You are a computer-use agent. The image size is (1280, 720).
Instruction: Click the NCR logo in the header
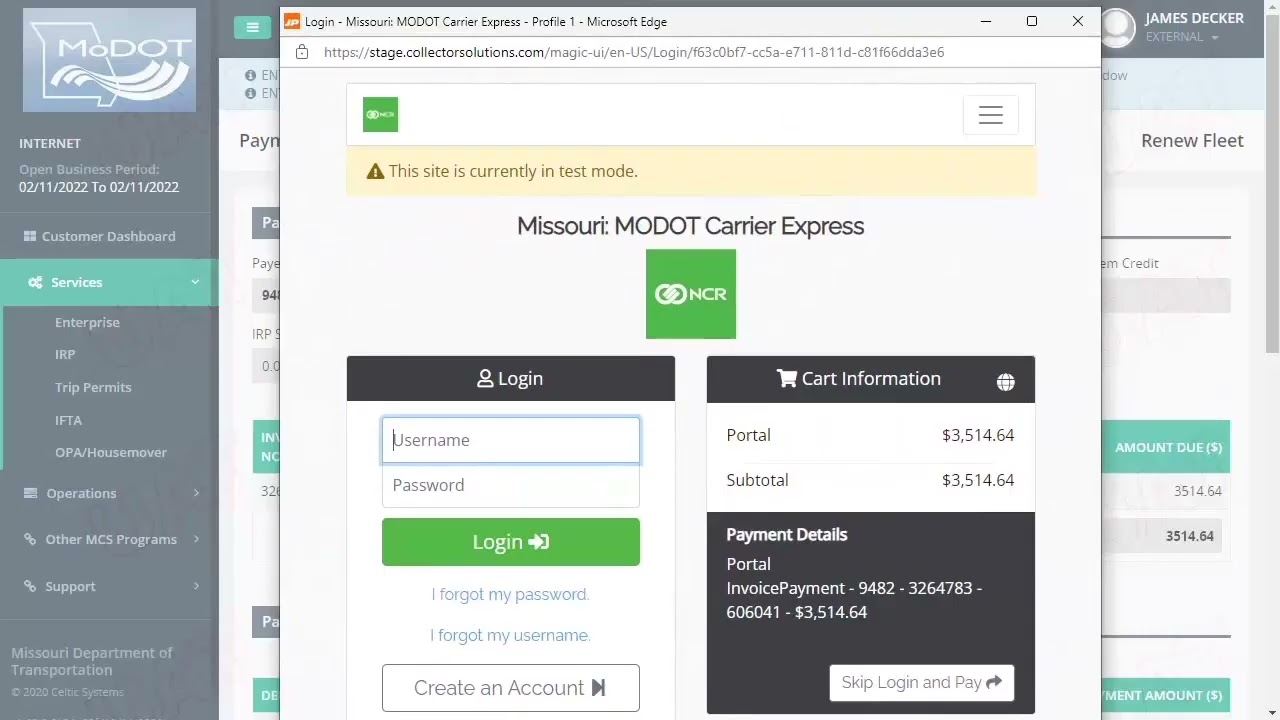[380, 114]
